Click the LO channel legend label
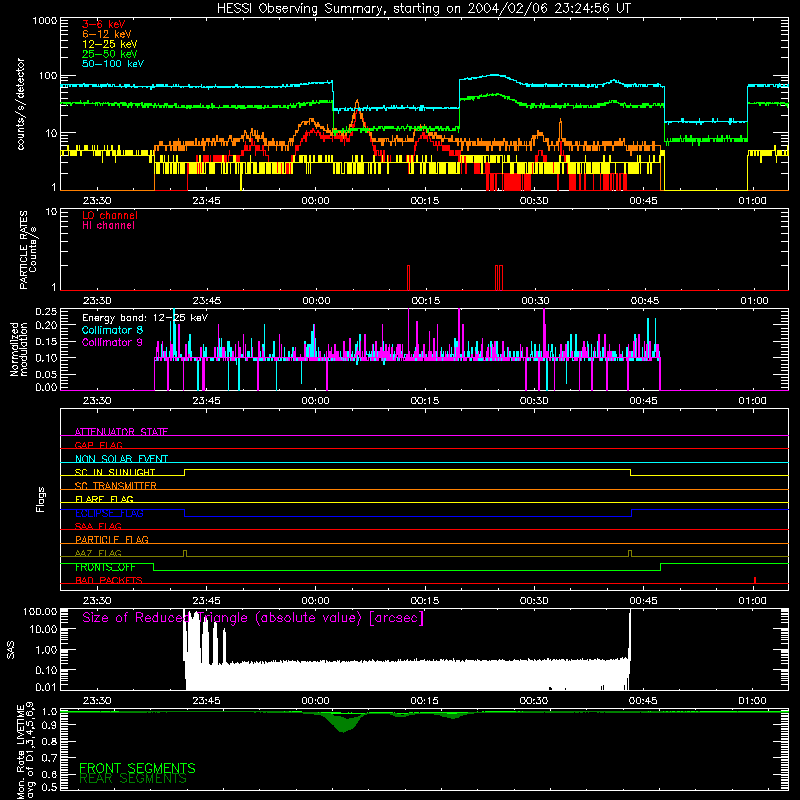The width and height of the screenshot is (800, 800). 110,215
